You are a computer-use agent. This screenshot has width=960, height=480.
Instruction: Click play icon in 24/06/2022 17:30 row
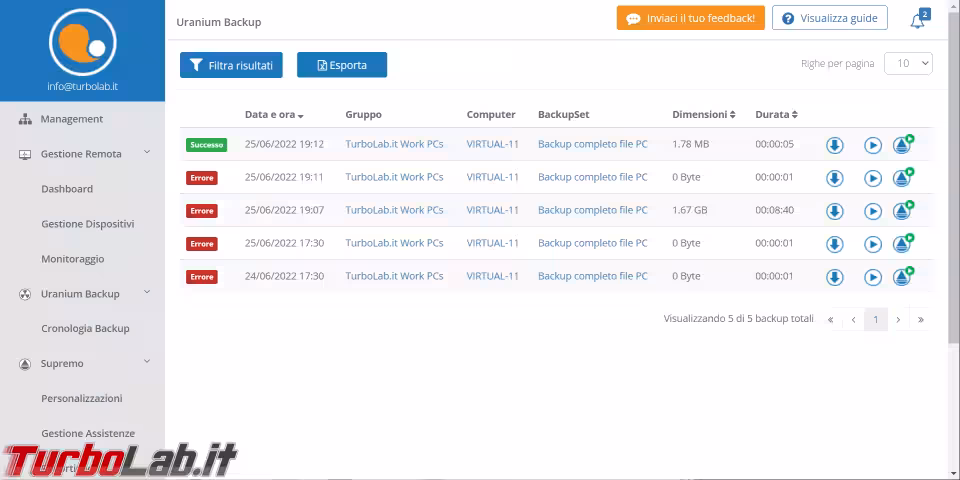coord(873,278)
